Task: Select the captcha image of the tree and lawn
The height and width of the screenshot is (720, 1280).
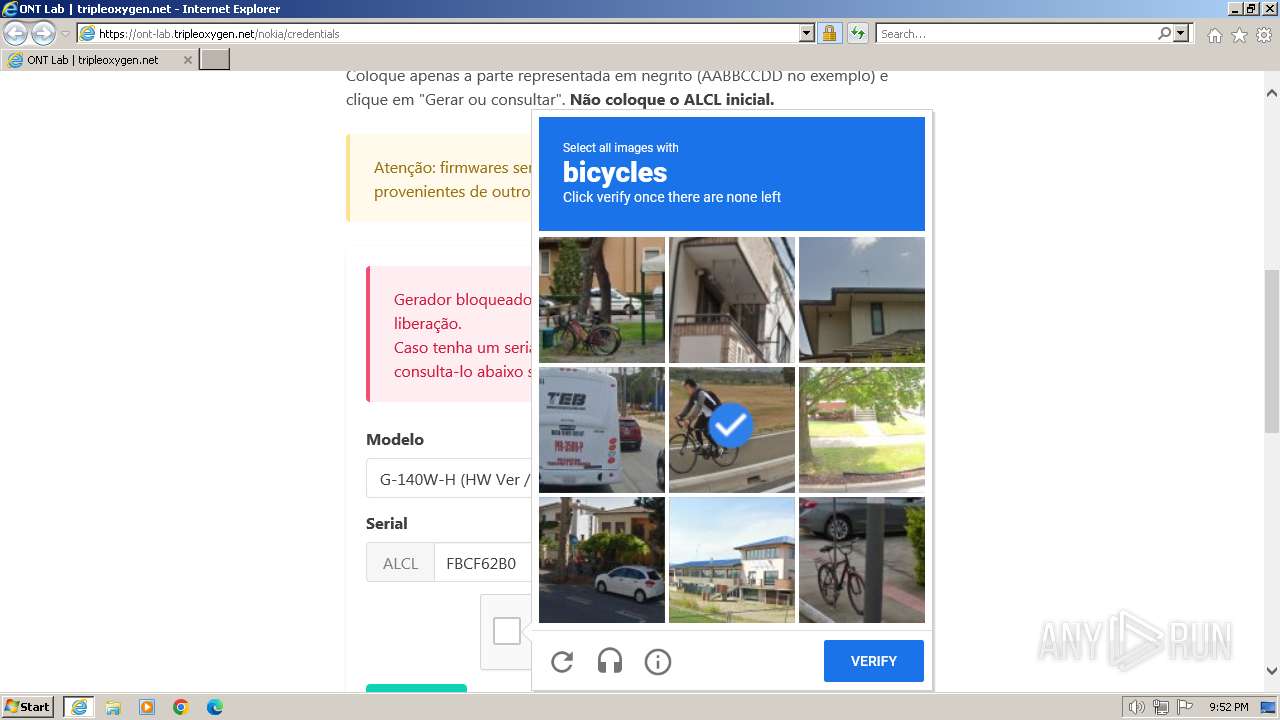Action: click(862, 430)
